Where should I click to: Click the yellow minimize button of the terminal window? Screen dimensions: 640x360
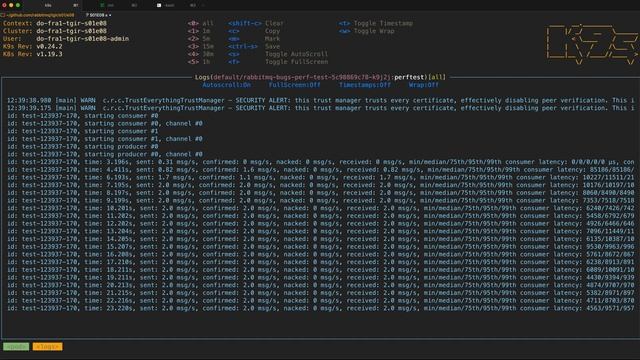(x=11, y=5)
